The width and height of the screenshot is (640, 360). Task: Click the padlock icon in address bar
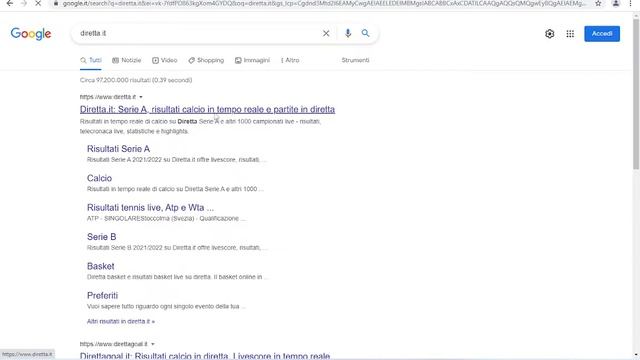pos(56,3)
